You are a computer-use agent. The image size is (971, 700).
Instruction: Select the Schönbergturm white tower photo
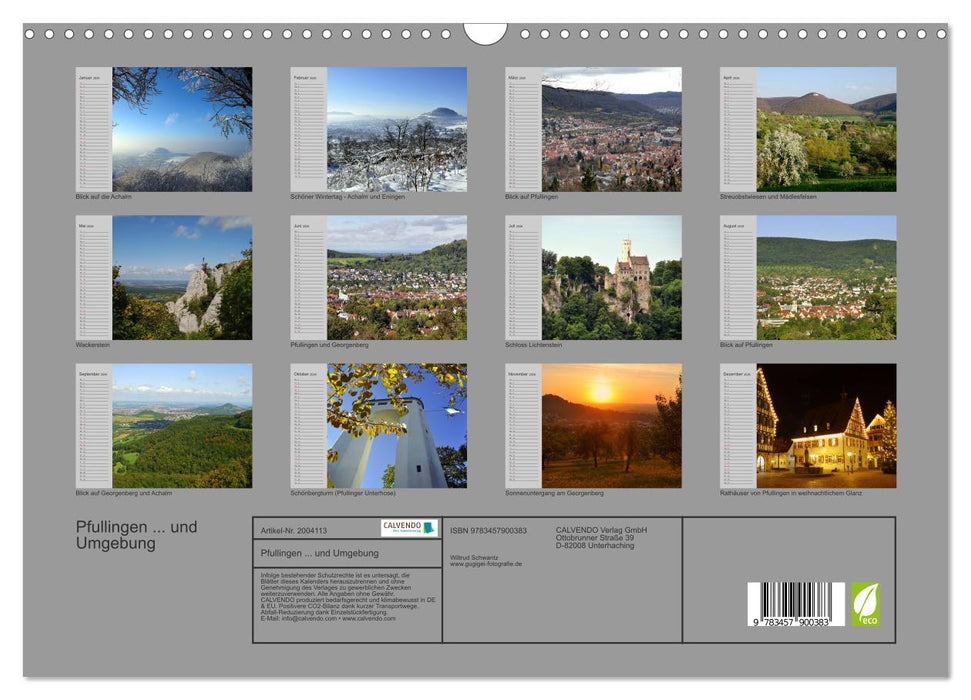(396, 425)
